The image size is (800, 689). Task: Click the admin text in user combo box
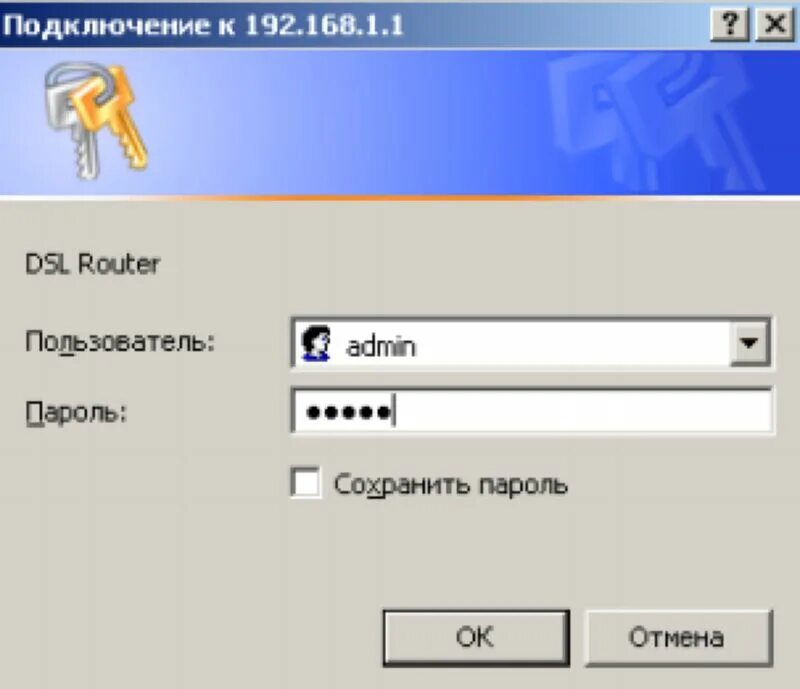[381, 347]
